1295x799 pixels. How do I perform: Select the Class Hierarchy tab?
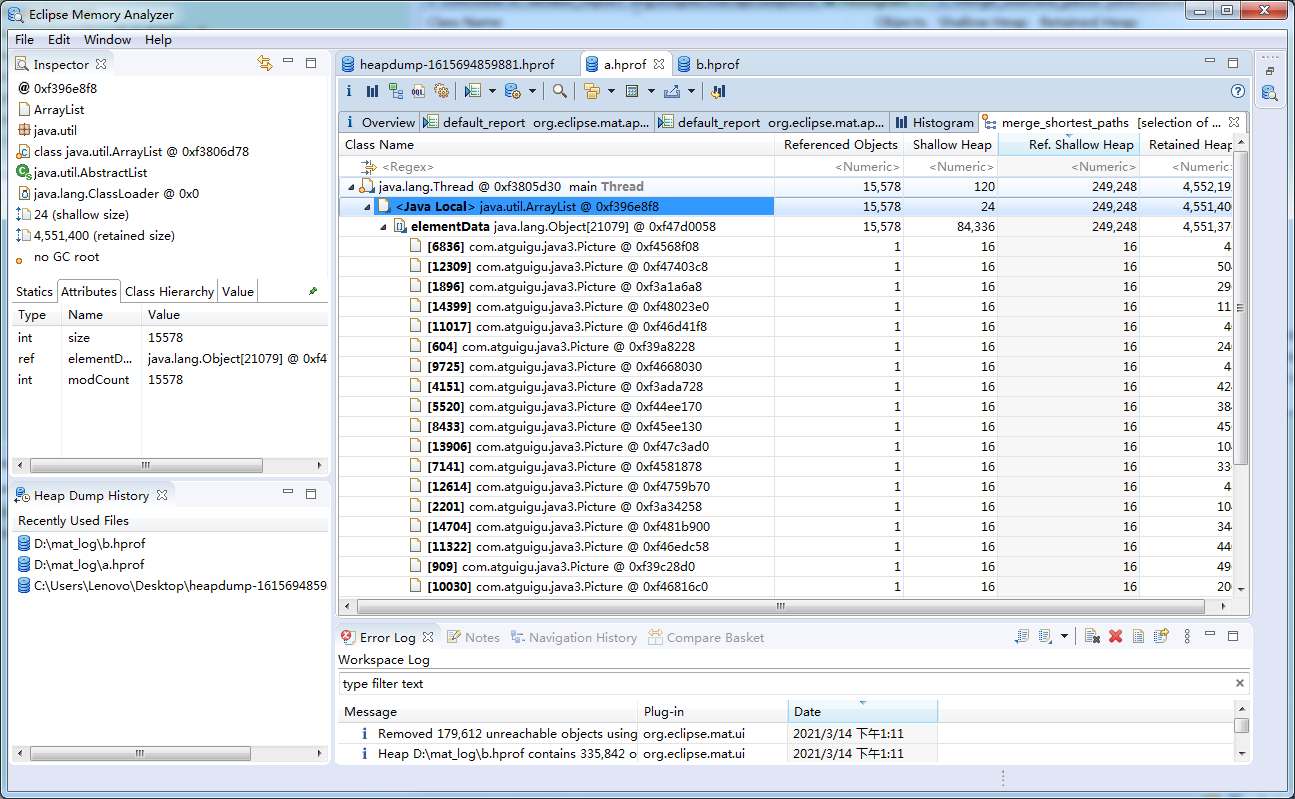[169, 291]
